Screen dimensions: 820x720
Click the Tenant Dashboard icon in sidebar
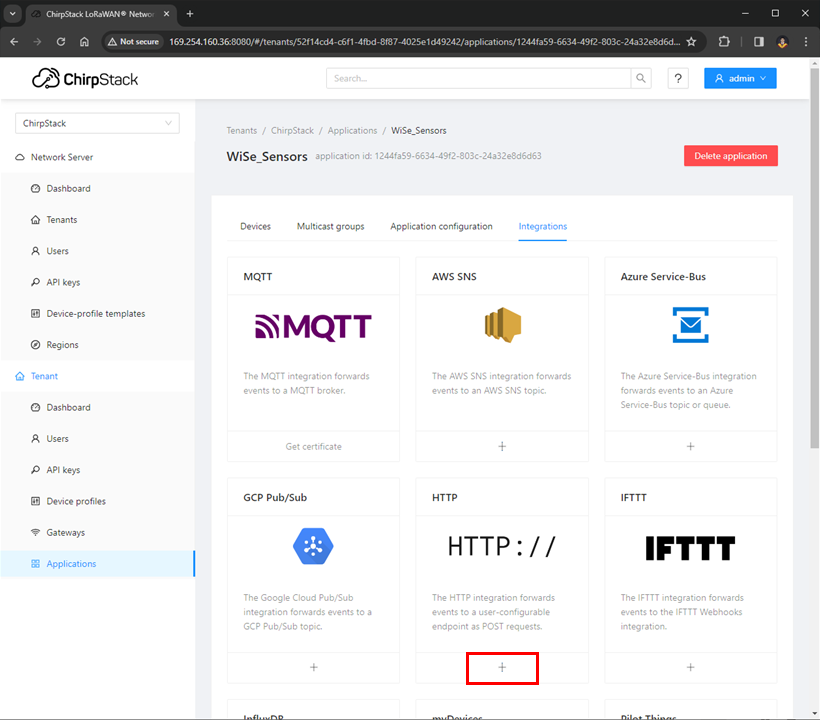point(36,407)
